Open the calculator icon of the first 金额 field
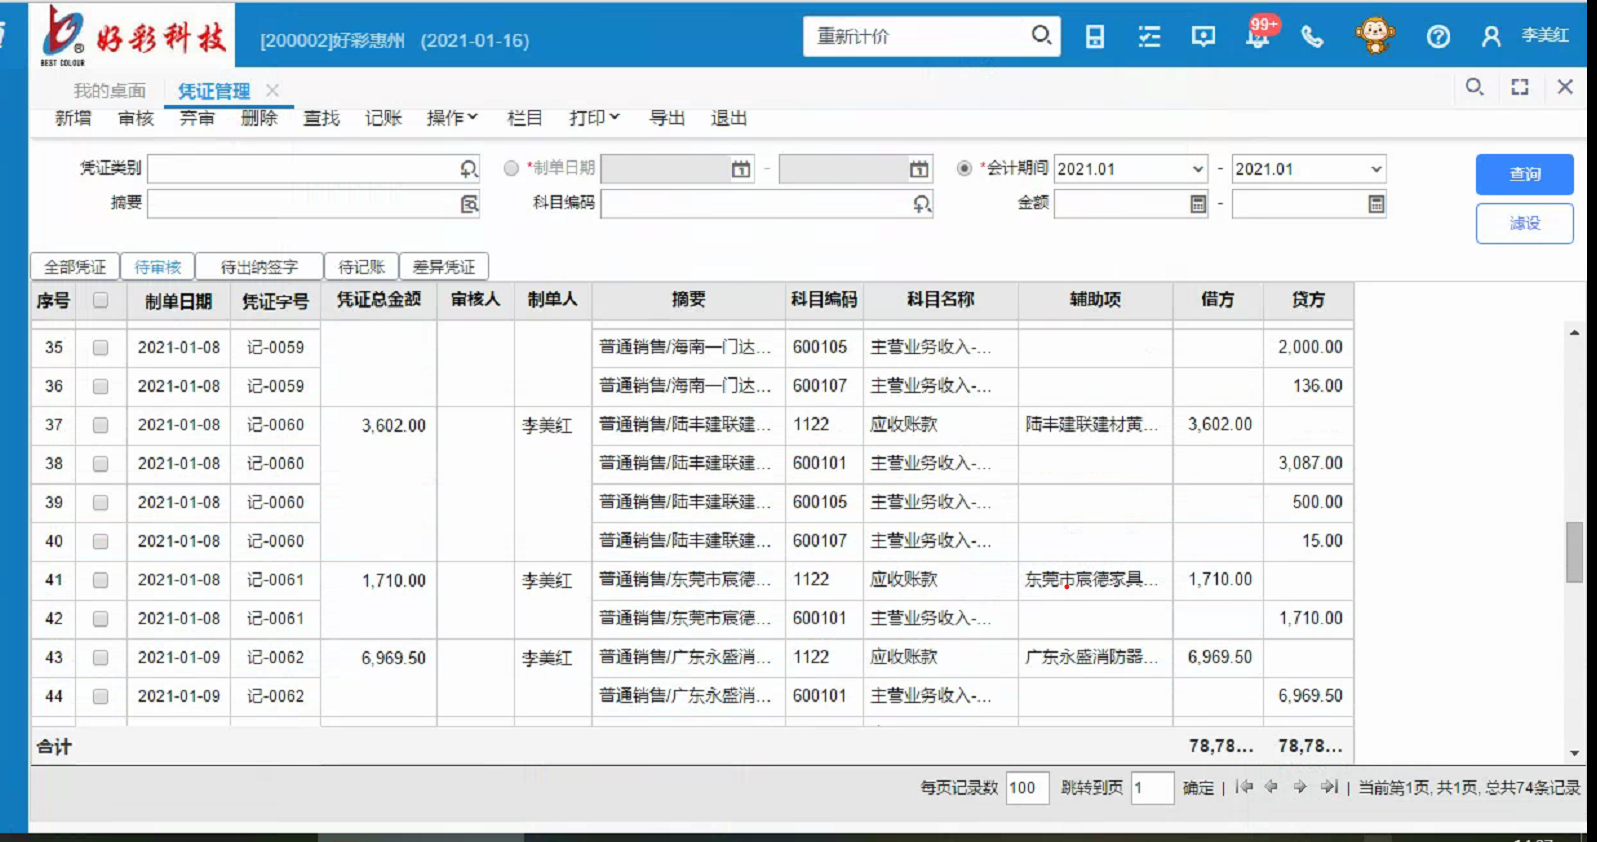The width and height of the screenshot is (1597, 842). (1198, 204)
